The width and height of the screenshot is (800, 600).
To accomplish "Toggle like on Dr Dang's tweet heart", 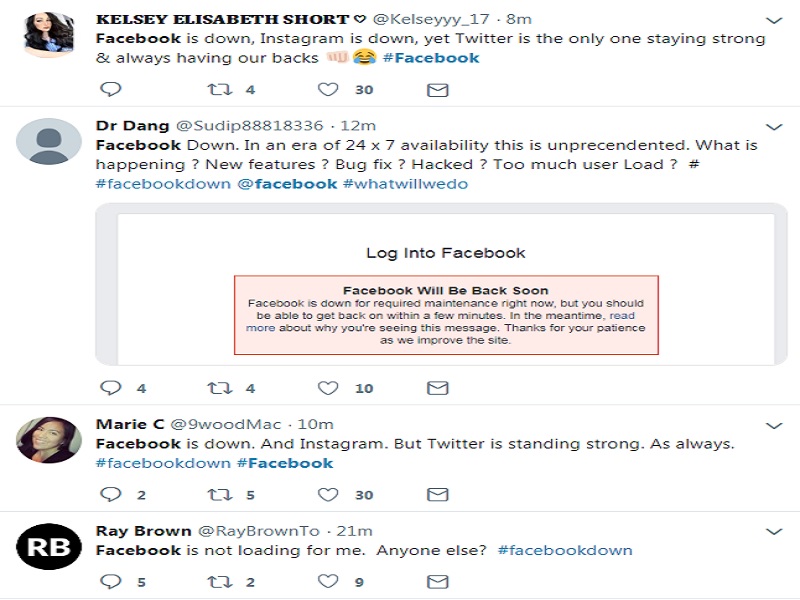I will (327, 388).
